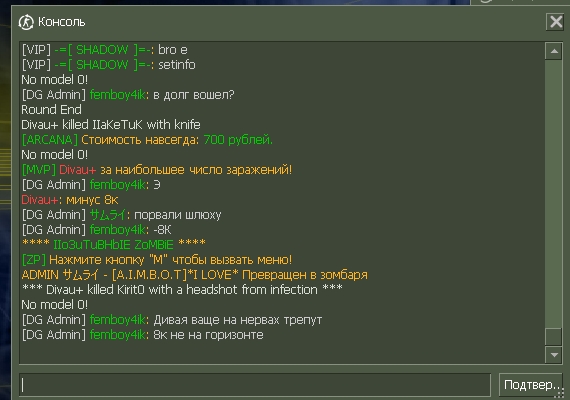Click the scroll up arrow of the console log
Screen dimensions: 570x400
[x=554, y=51]
